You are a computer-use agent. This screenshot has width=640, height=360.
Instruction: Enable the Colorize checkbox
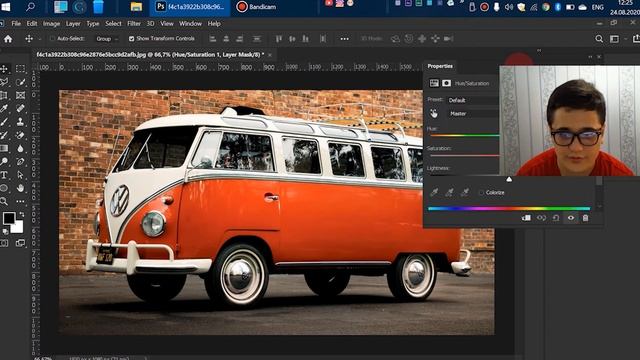(481, 192)
